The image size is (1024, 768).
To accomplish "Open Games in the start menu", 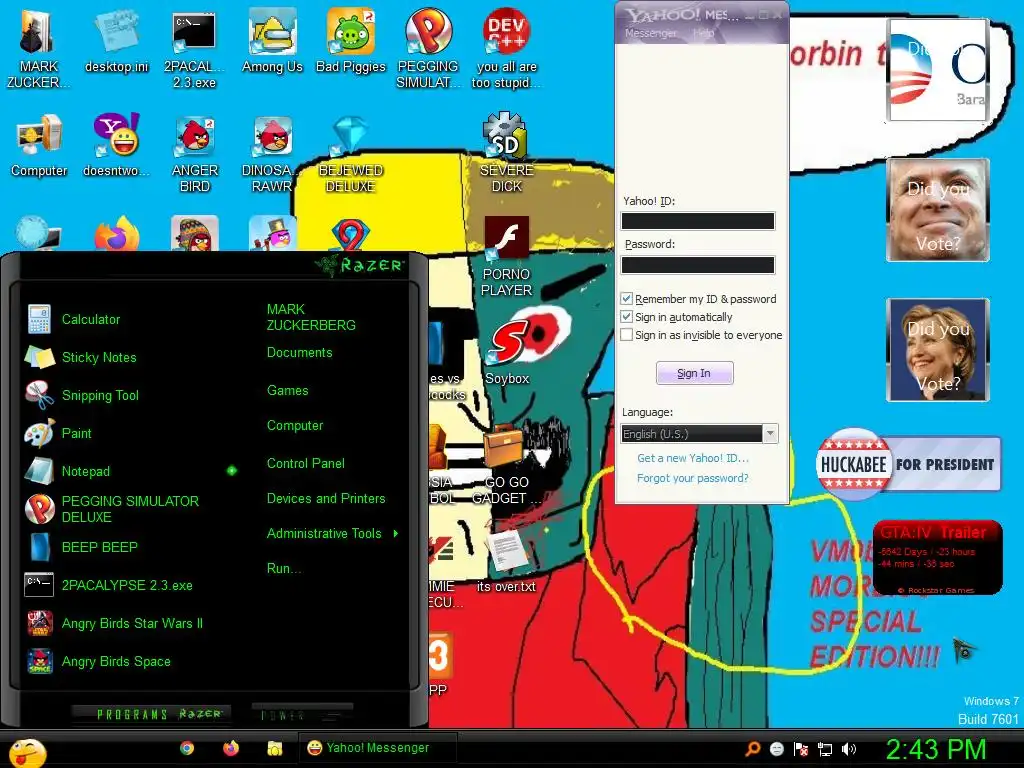I will (287, 391).
